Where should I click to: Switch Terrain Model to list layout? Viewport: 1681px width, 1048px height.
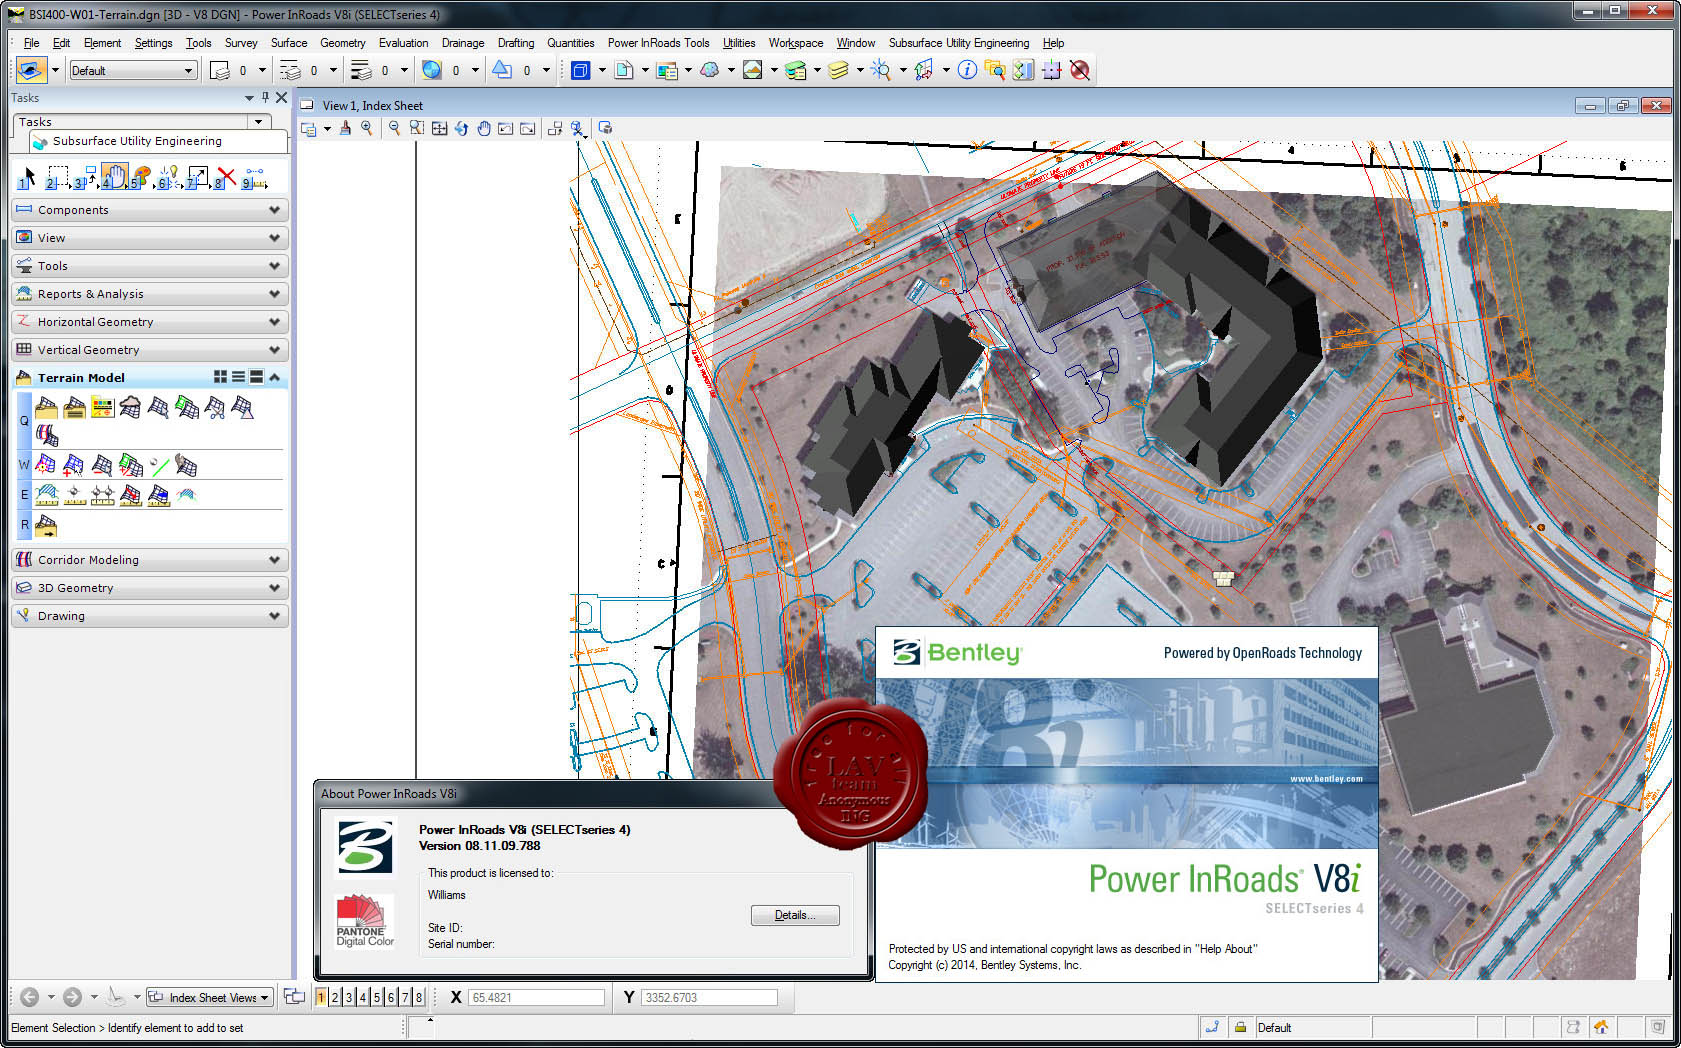pyautogui.click(x=238, y=377)
